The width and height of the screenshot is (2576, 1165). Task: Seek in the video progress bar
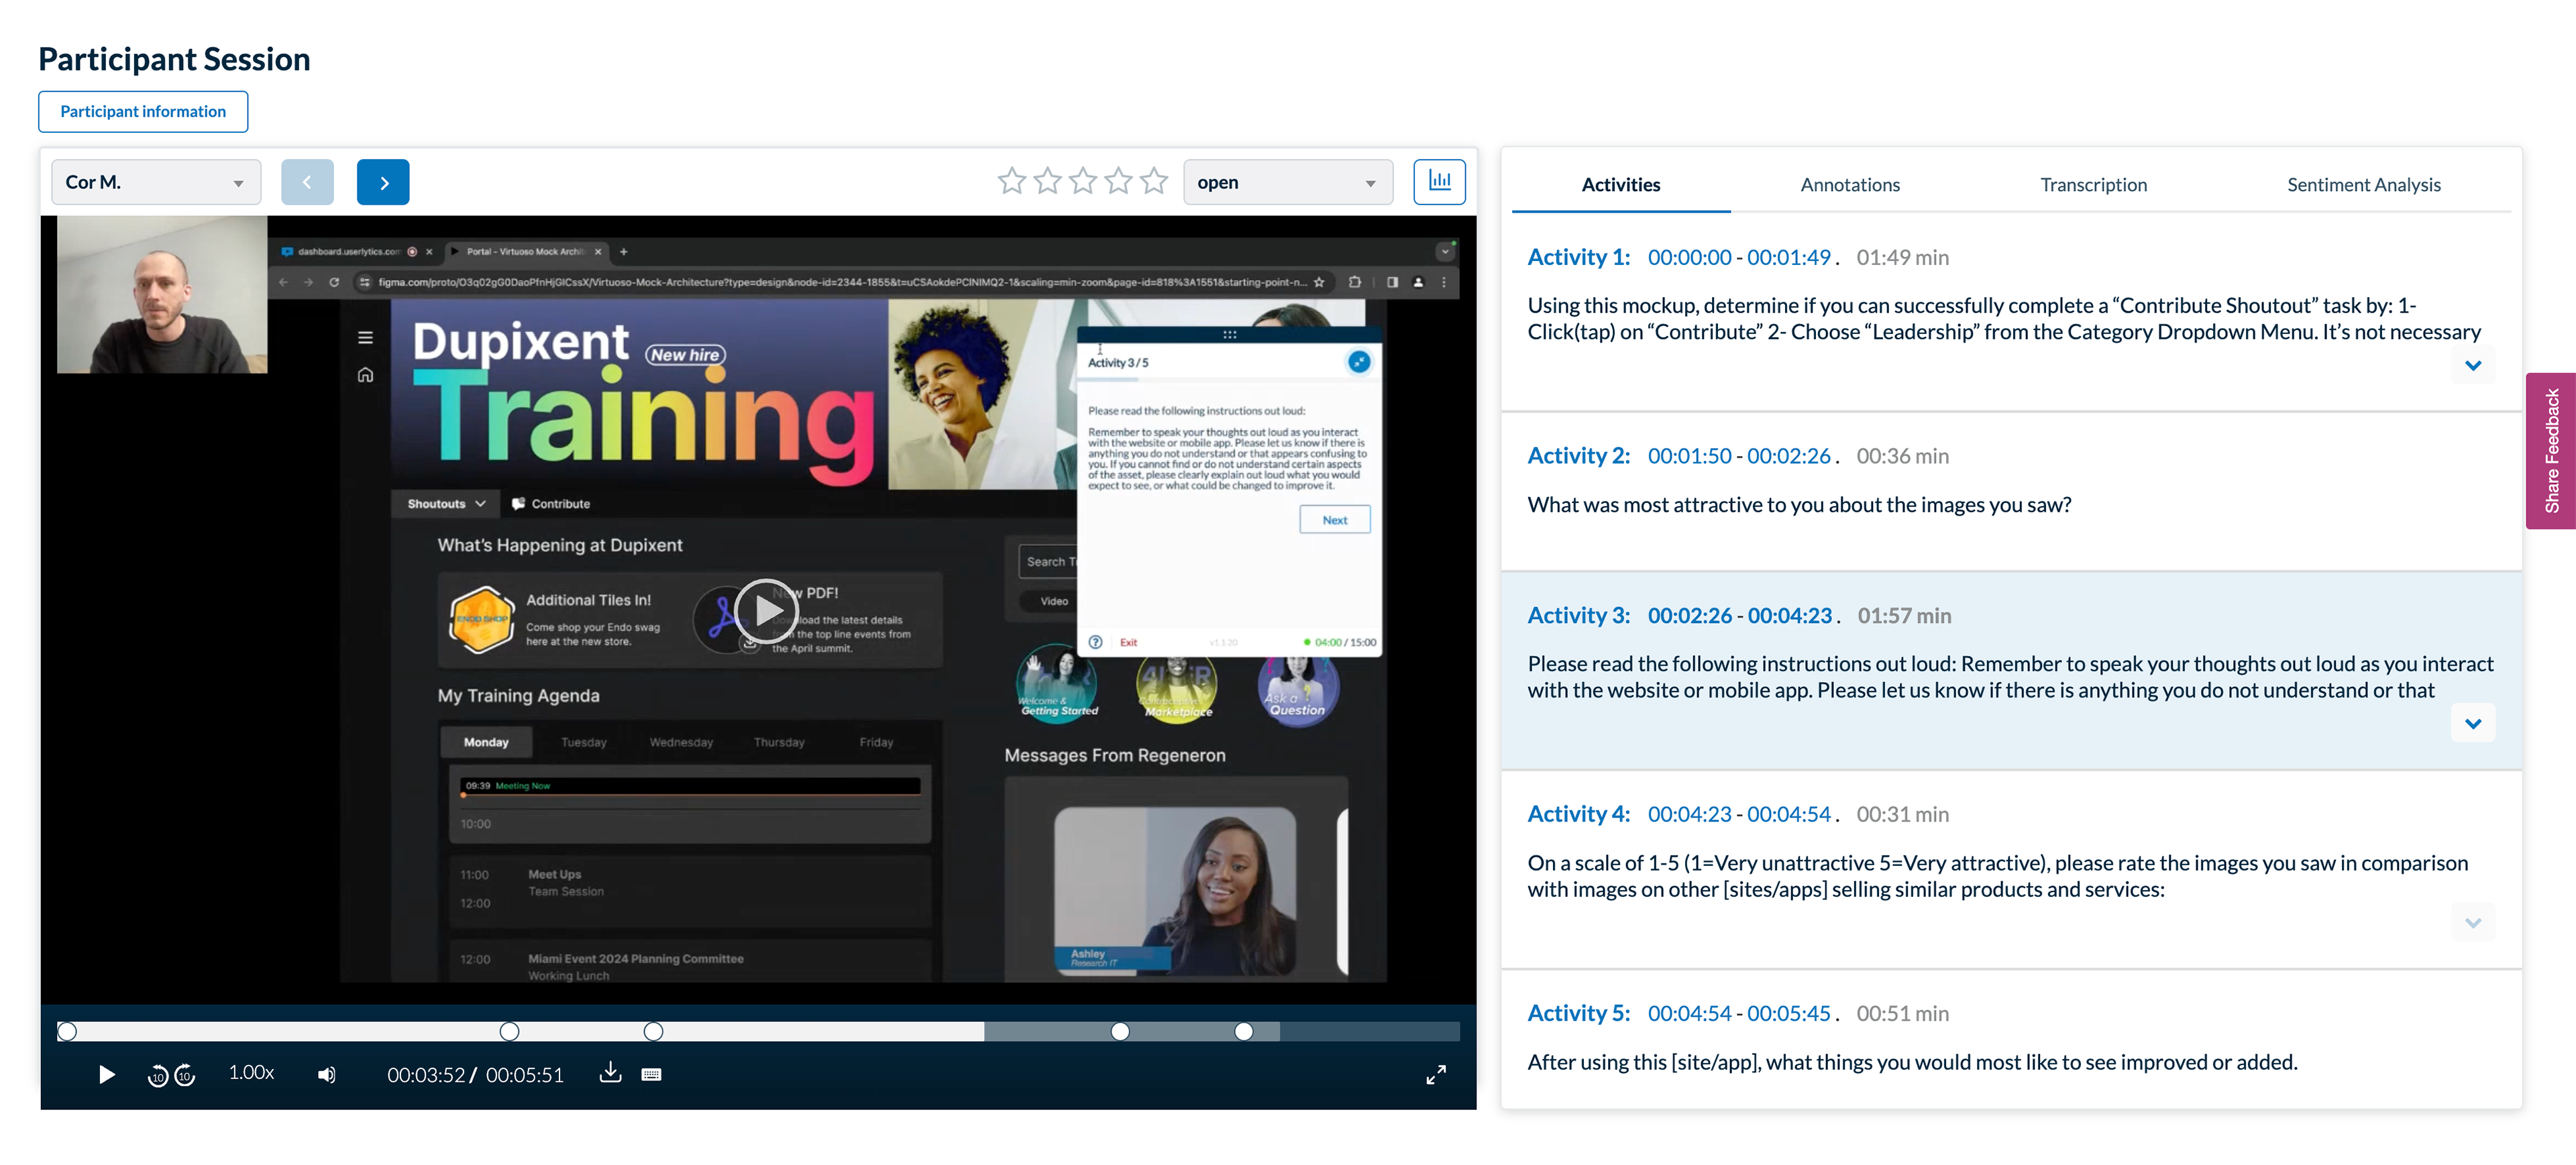point(758,1031)
